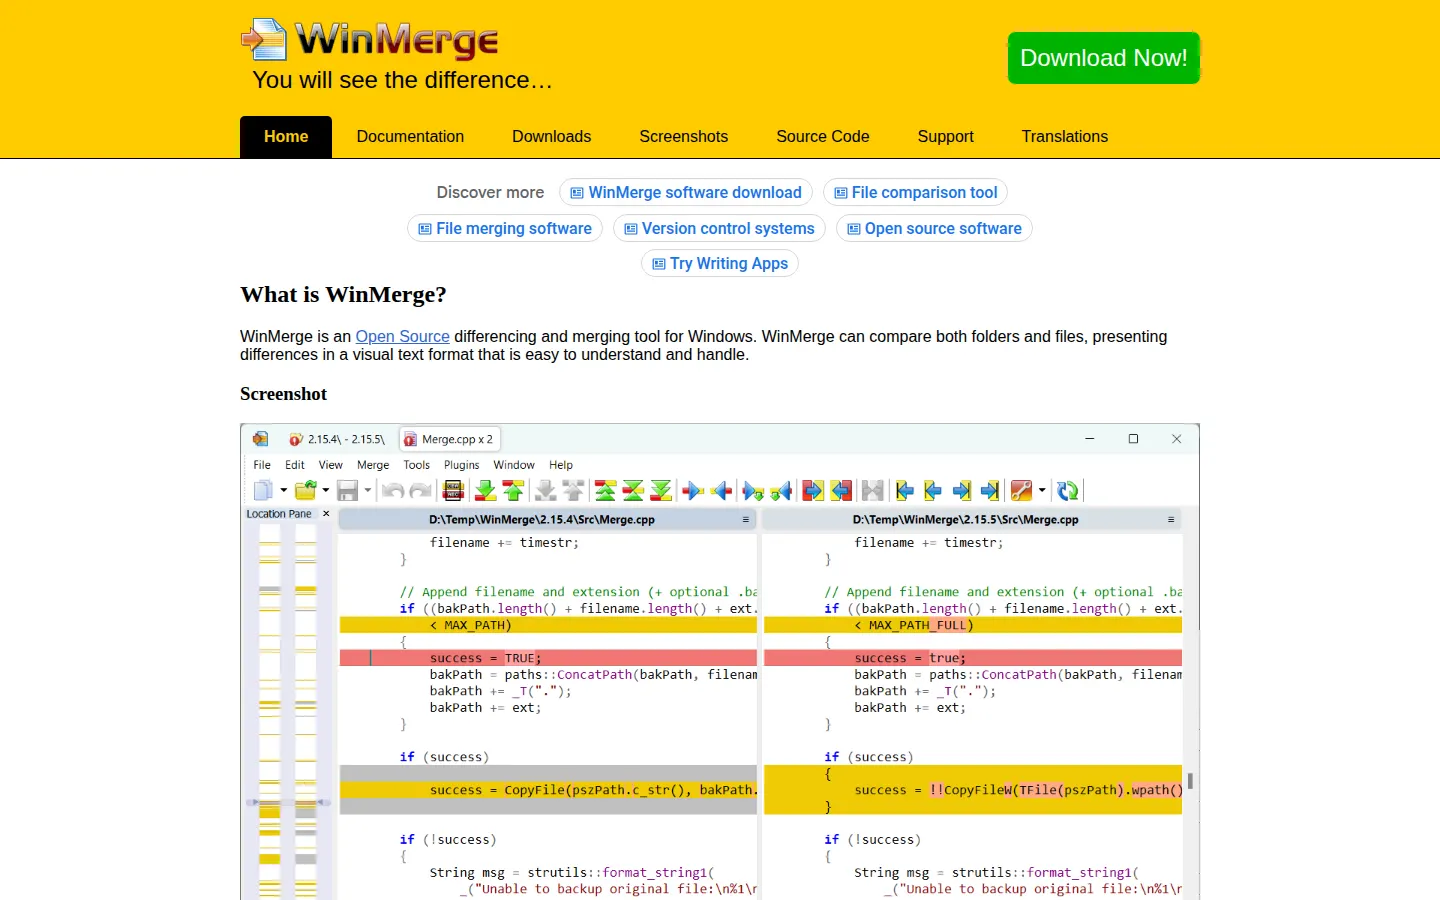Click the right file path D:\Temp\WinMerge\2.15.5\Src\Merge.cpp
The width and height of the screenshot is (1440, 900).
pyautogui.click(x=965, y=520)
